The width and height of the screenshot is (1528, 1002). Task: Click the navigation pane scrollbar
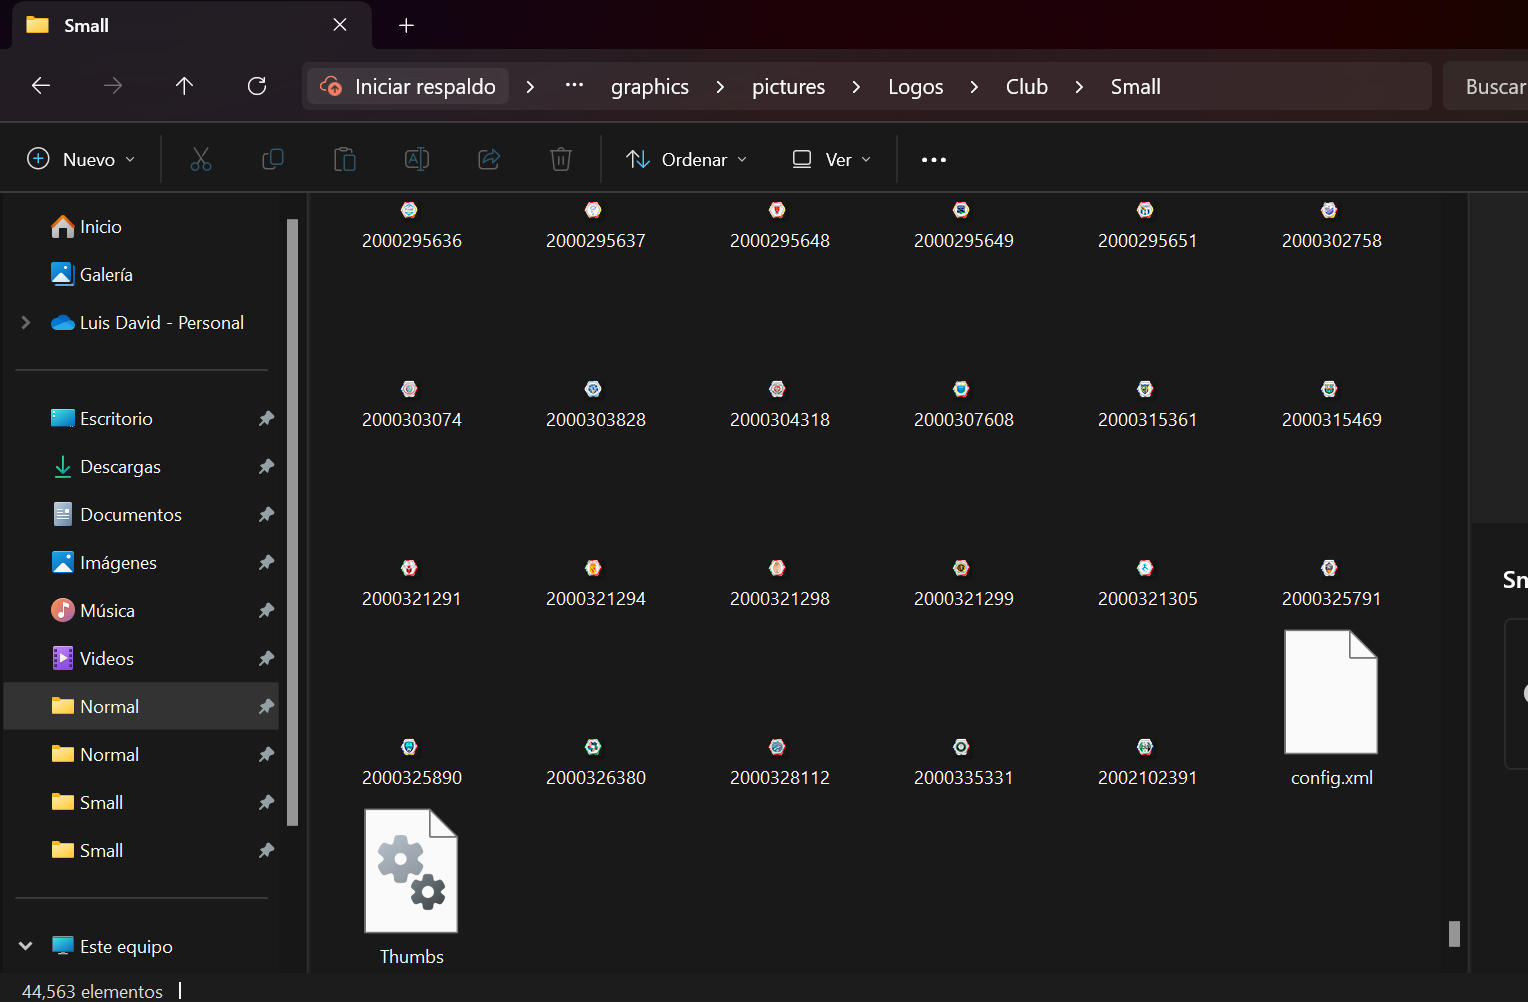pyautogui.click(x=292, y=522)
